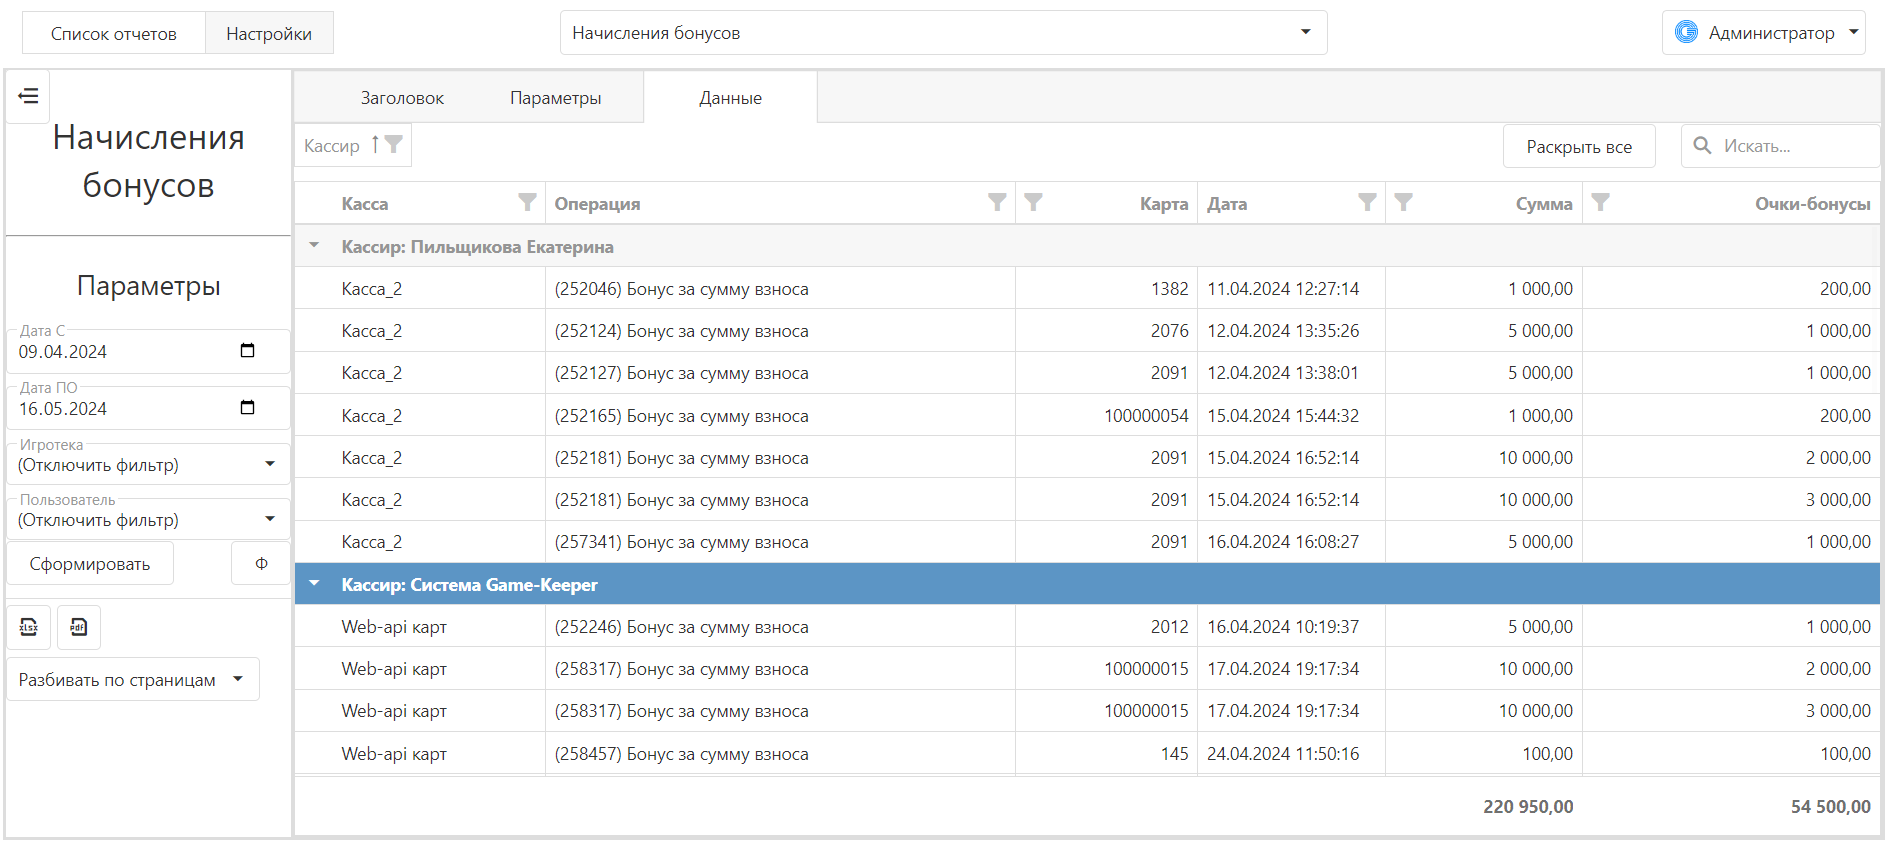
Task: Open the Администратор account menu arrow
Action: 1853,32
